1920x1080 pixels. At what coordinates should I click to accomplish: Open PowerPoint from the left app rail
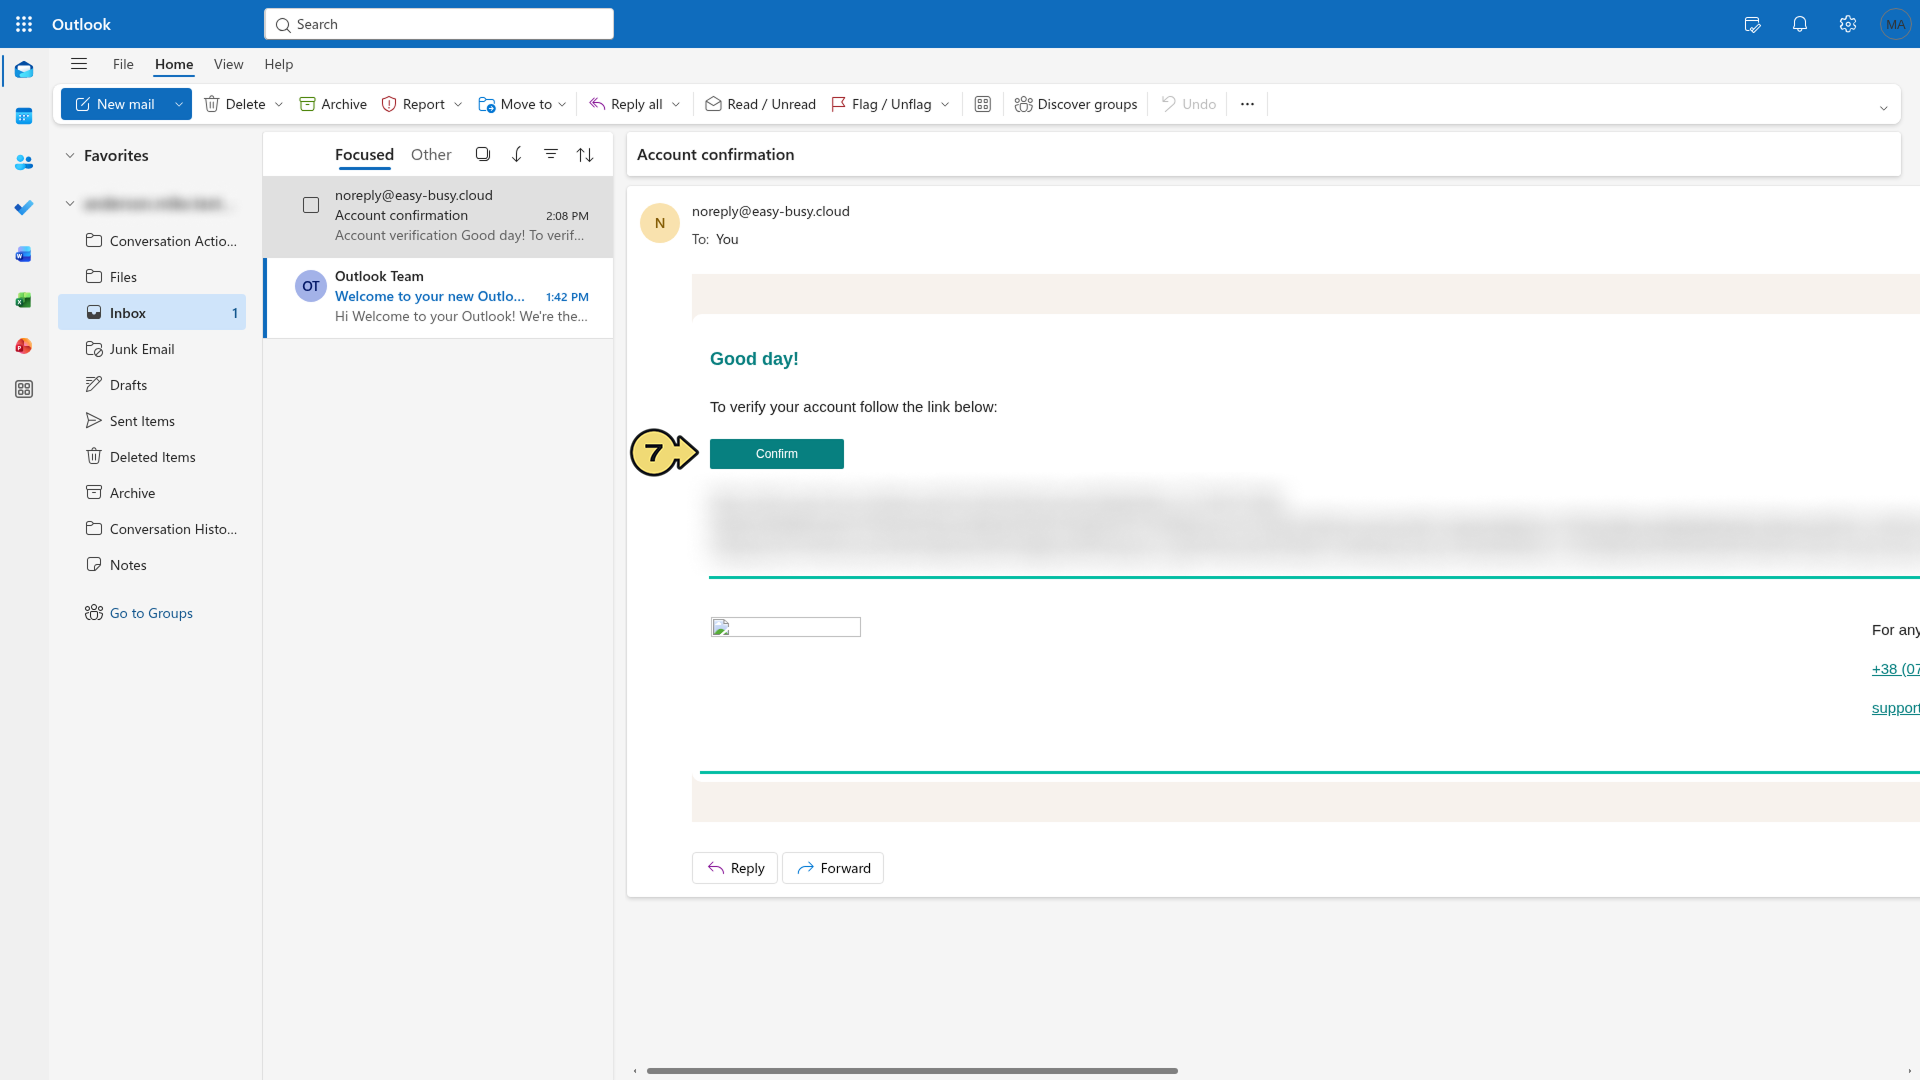(x=24, y=346)
